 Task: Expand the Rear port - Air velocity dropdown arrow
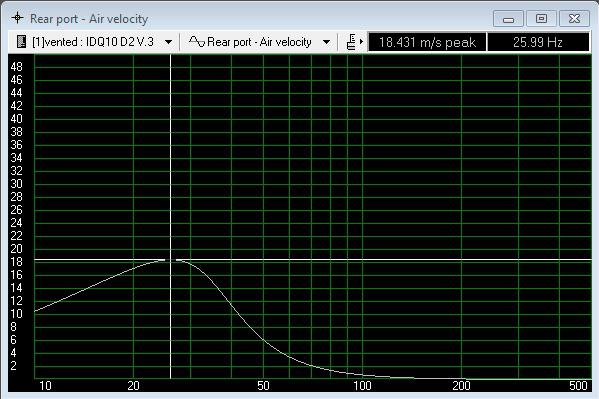(326, 42)
